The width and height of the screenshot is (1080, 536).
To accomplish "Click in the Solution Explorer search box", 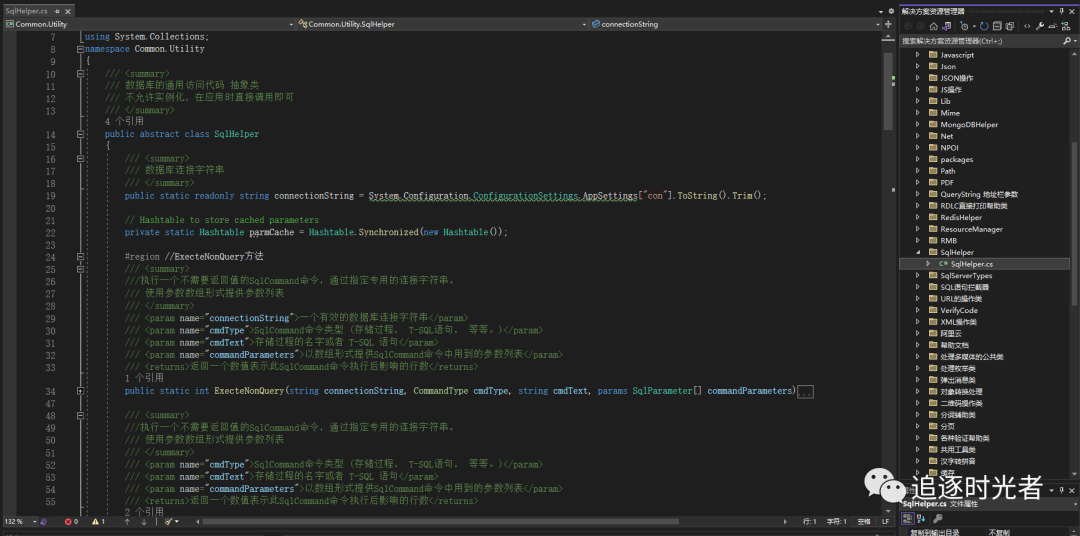I will pyautogui.click(x=975, y=41).
